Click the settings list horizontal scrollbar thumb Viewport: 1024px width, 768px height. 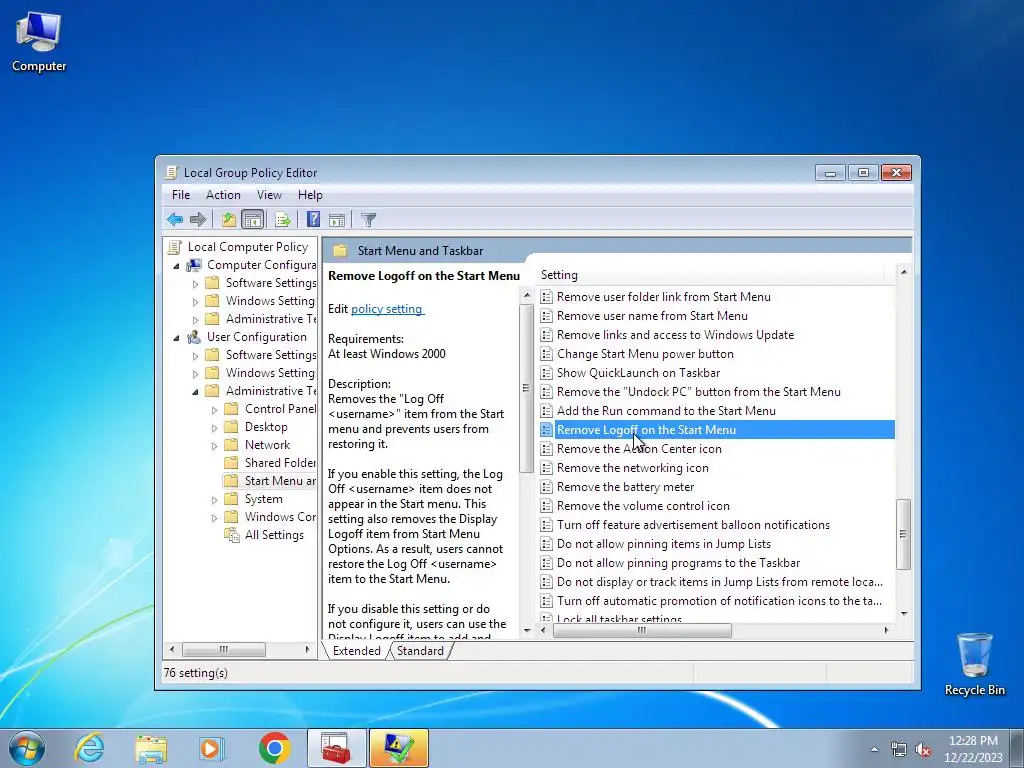tap(642, 630)
